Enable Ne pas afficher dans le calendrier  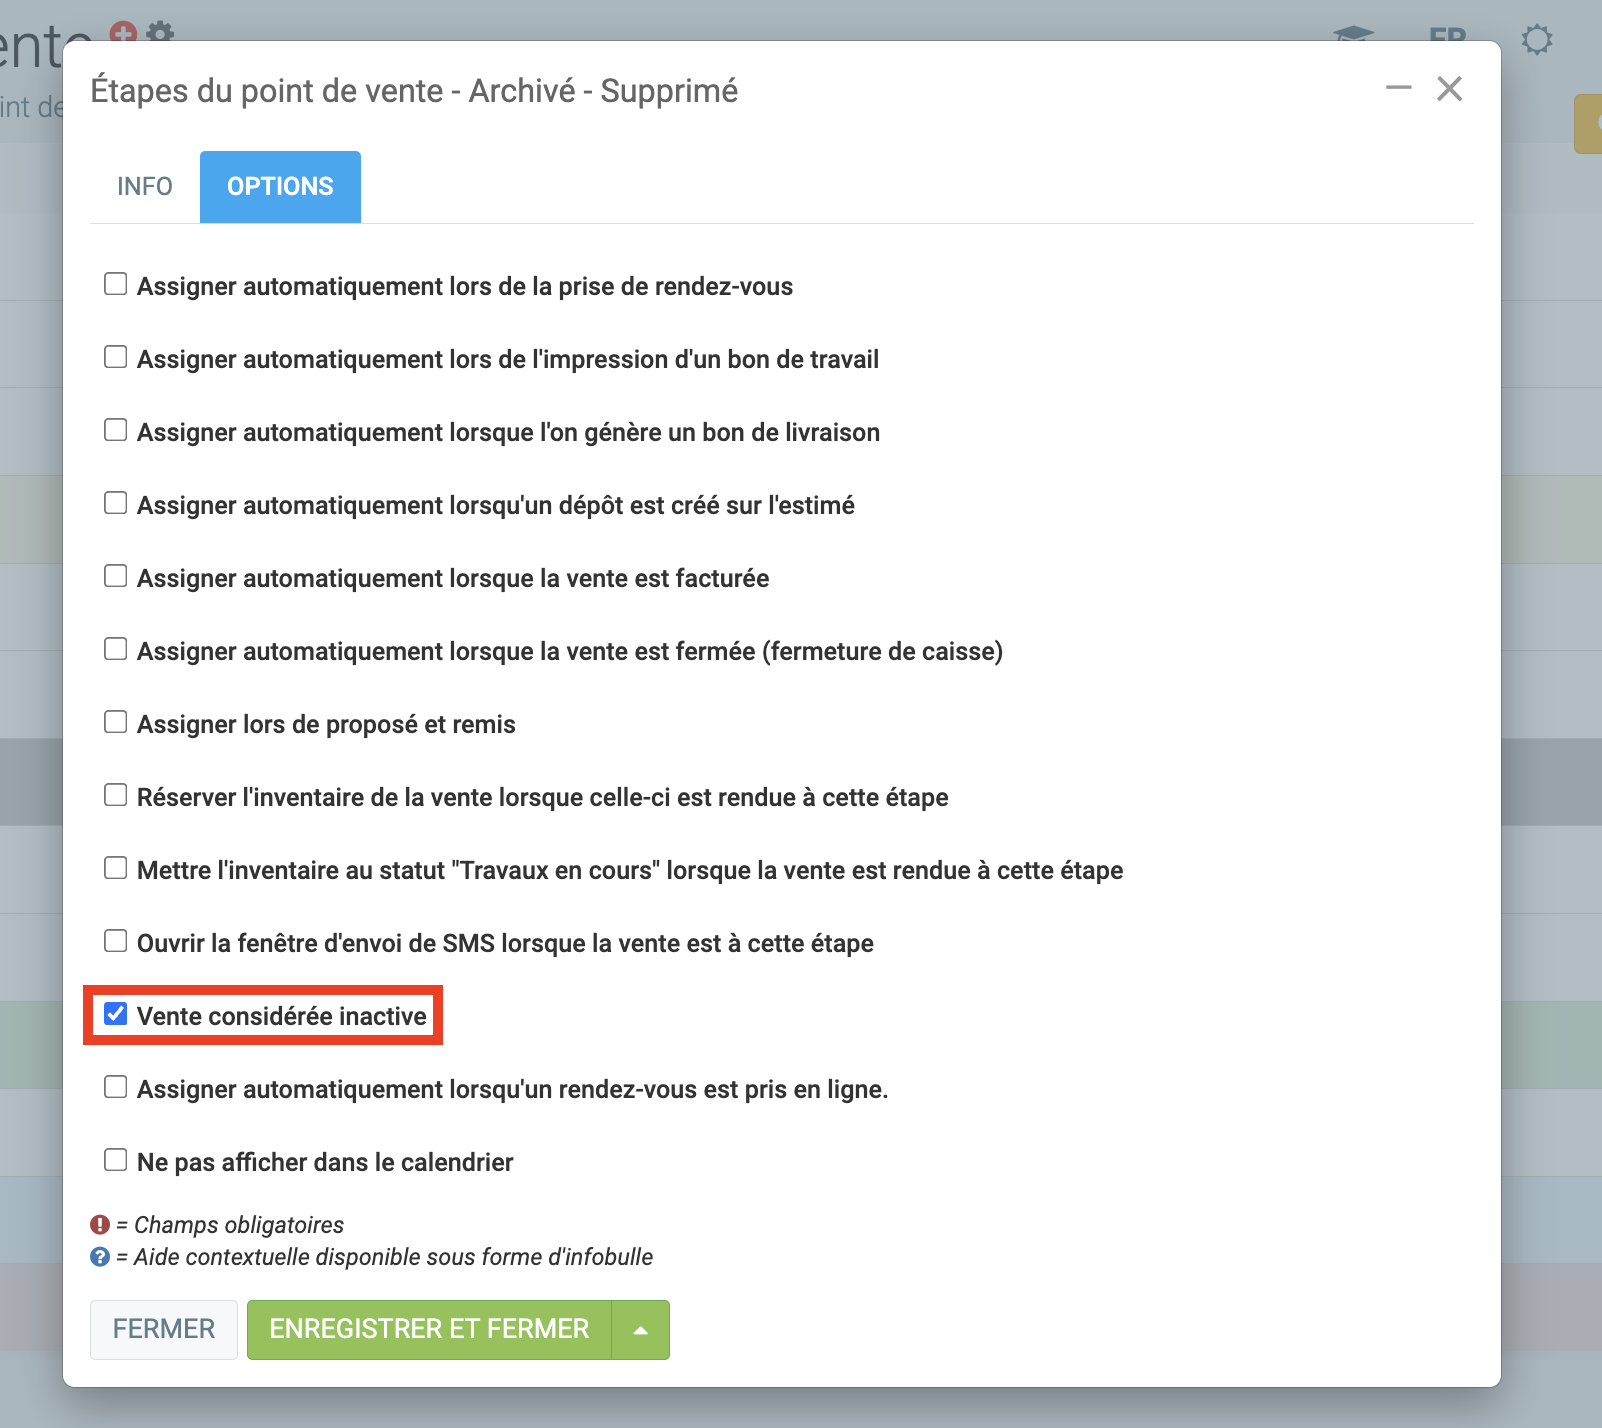pyautogui.click(x=116, y=1160)
